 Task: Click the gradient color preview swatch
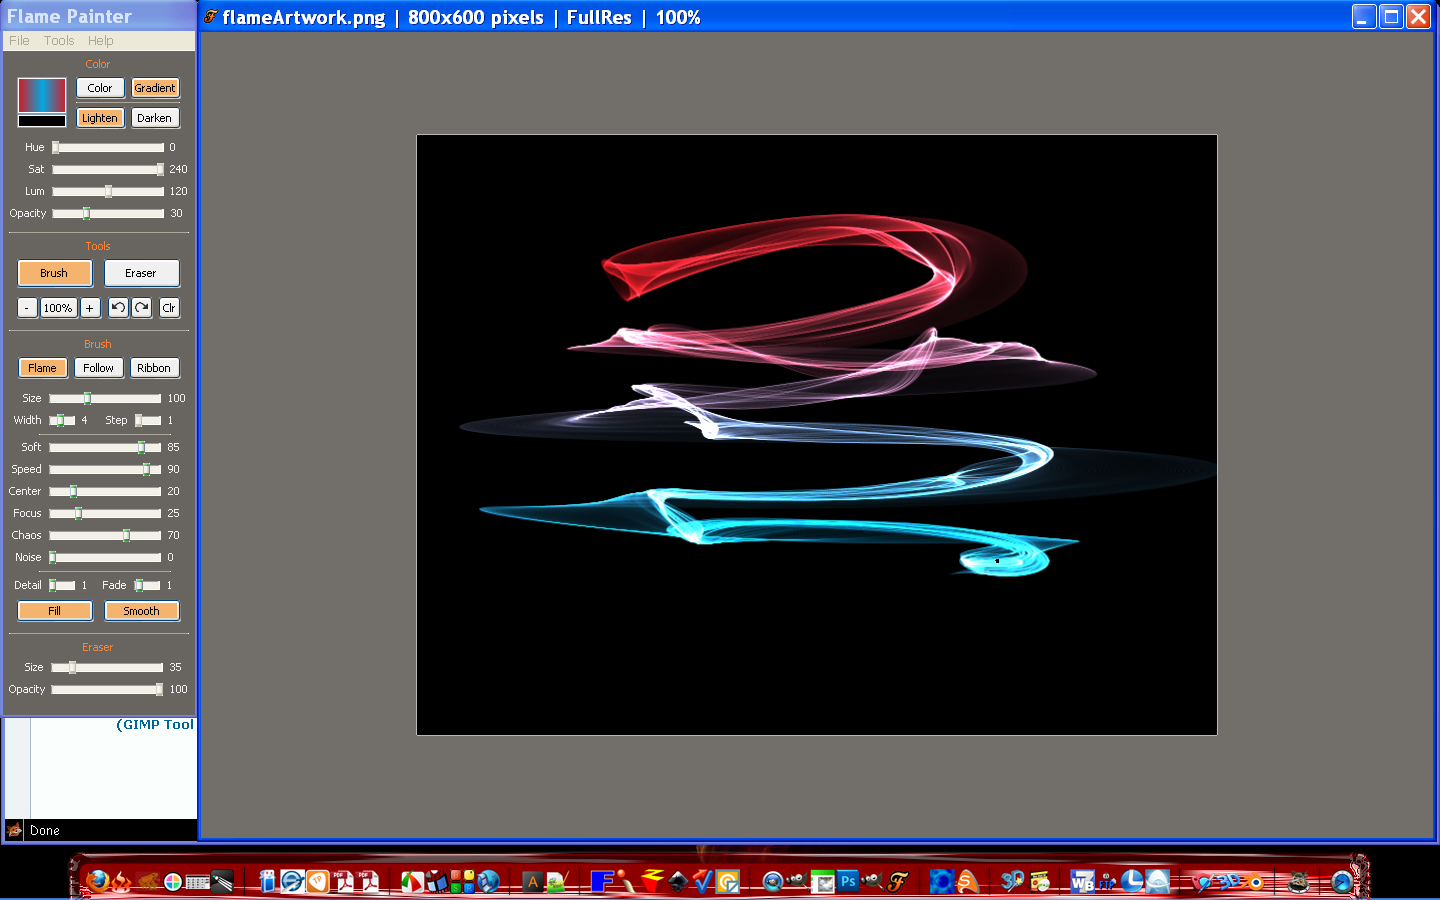click(40, 96)
